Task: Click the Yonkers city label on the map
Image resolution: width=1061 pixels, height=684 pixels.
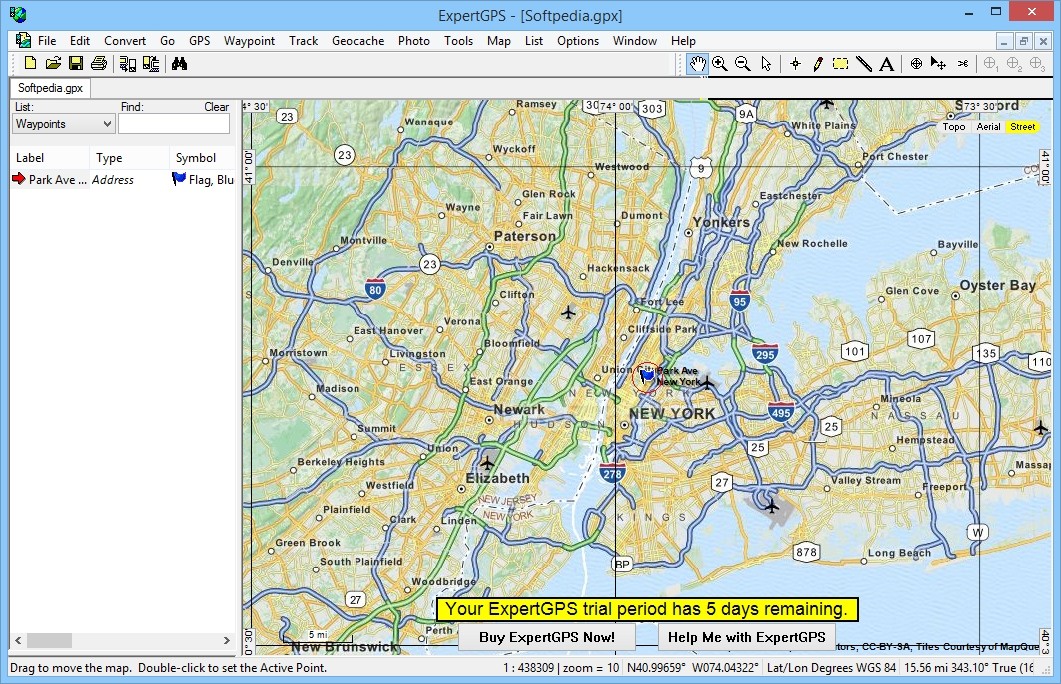Action: (721, 222)
